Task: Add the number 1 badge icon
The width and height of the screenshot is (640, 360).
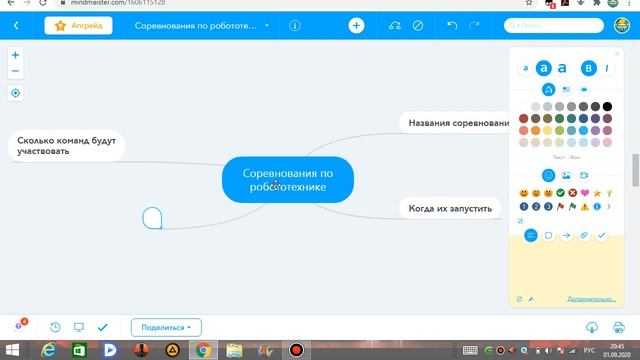Action: (524, 207)
